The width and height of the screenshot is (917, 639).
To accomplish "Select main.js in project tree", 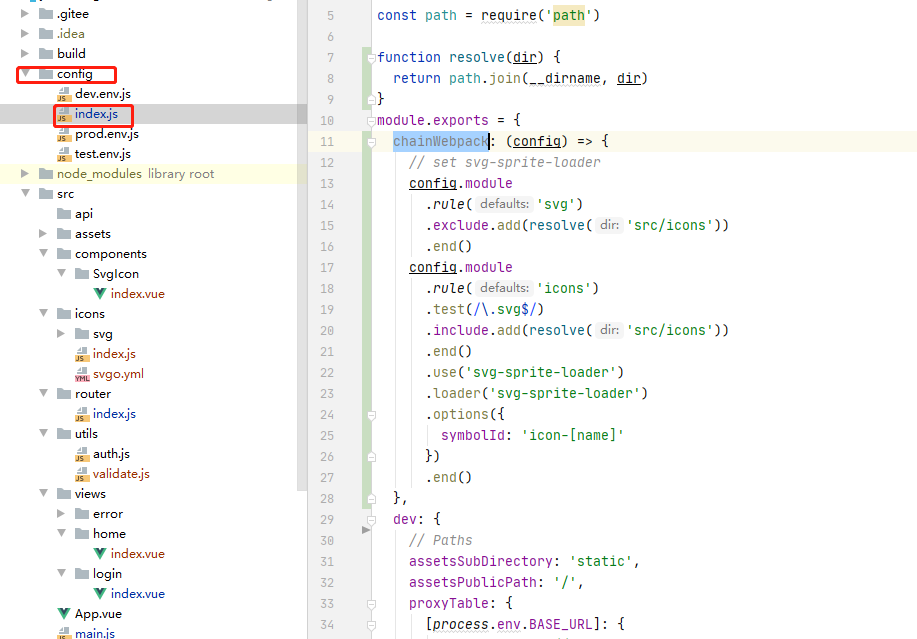I will (x=95, y=633).
